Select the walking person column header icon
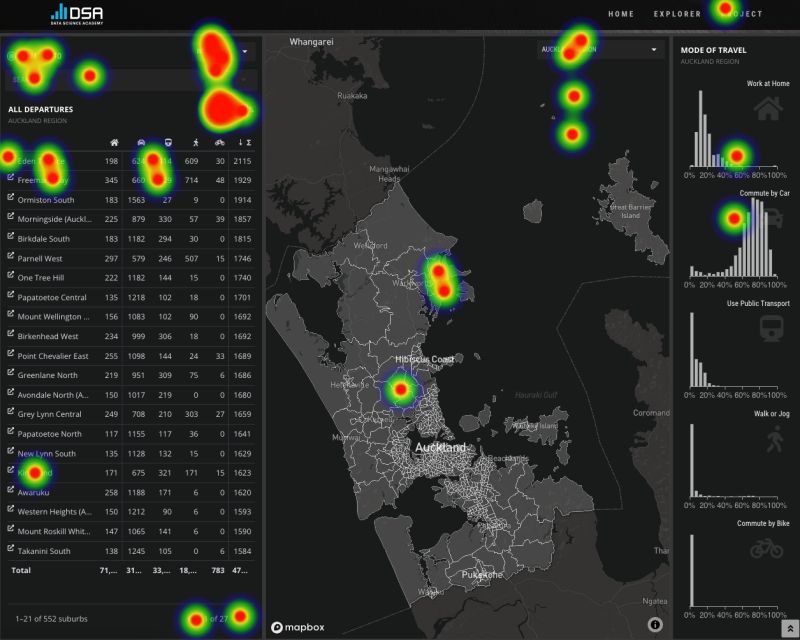The height and width of the screenshot is (640, 800). click(196, 142)
